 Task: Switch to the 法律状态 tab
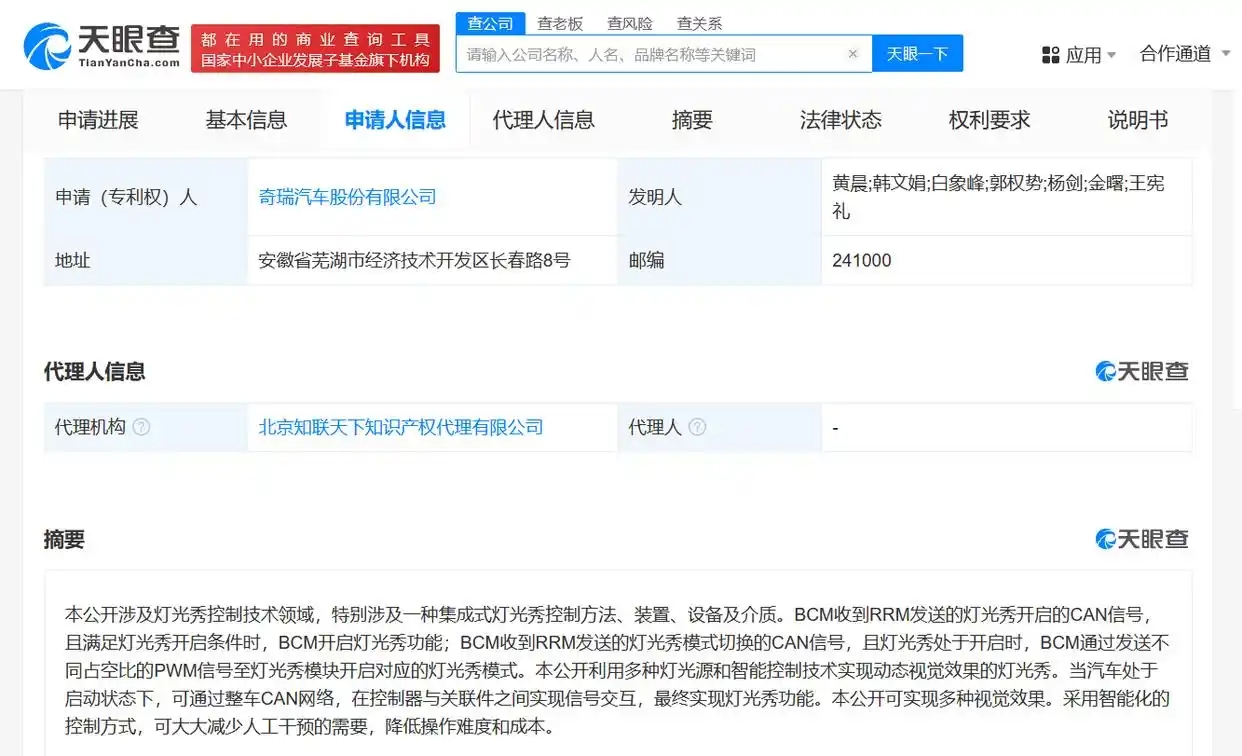[840, 120]
